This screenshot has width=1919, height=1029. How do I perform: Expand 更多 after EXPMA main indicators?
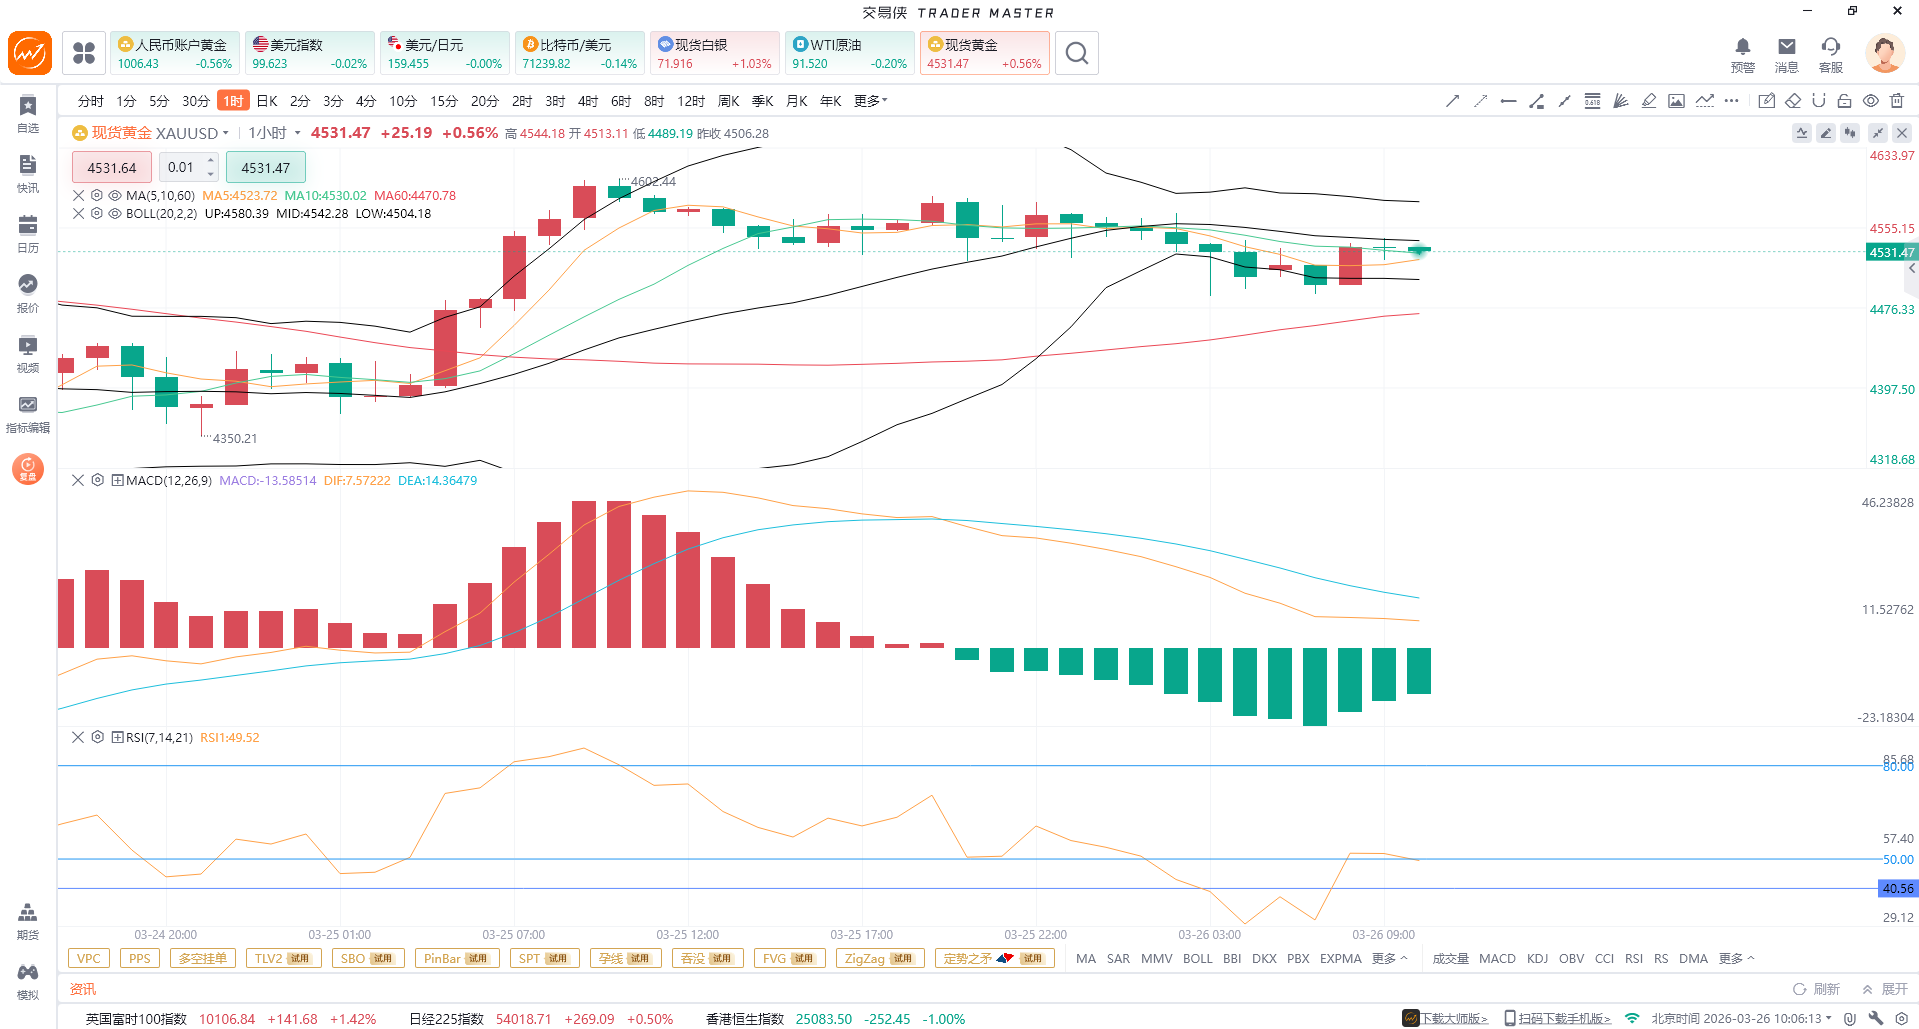tap(1390, 959)
